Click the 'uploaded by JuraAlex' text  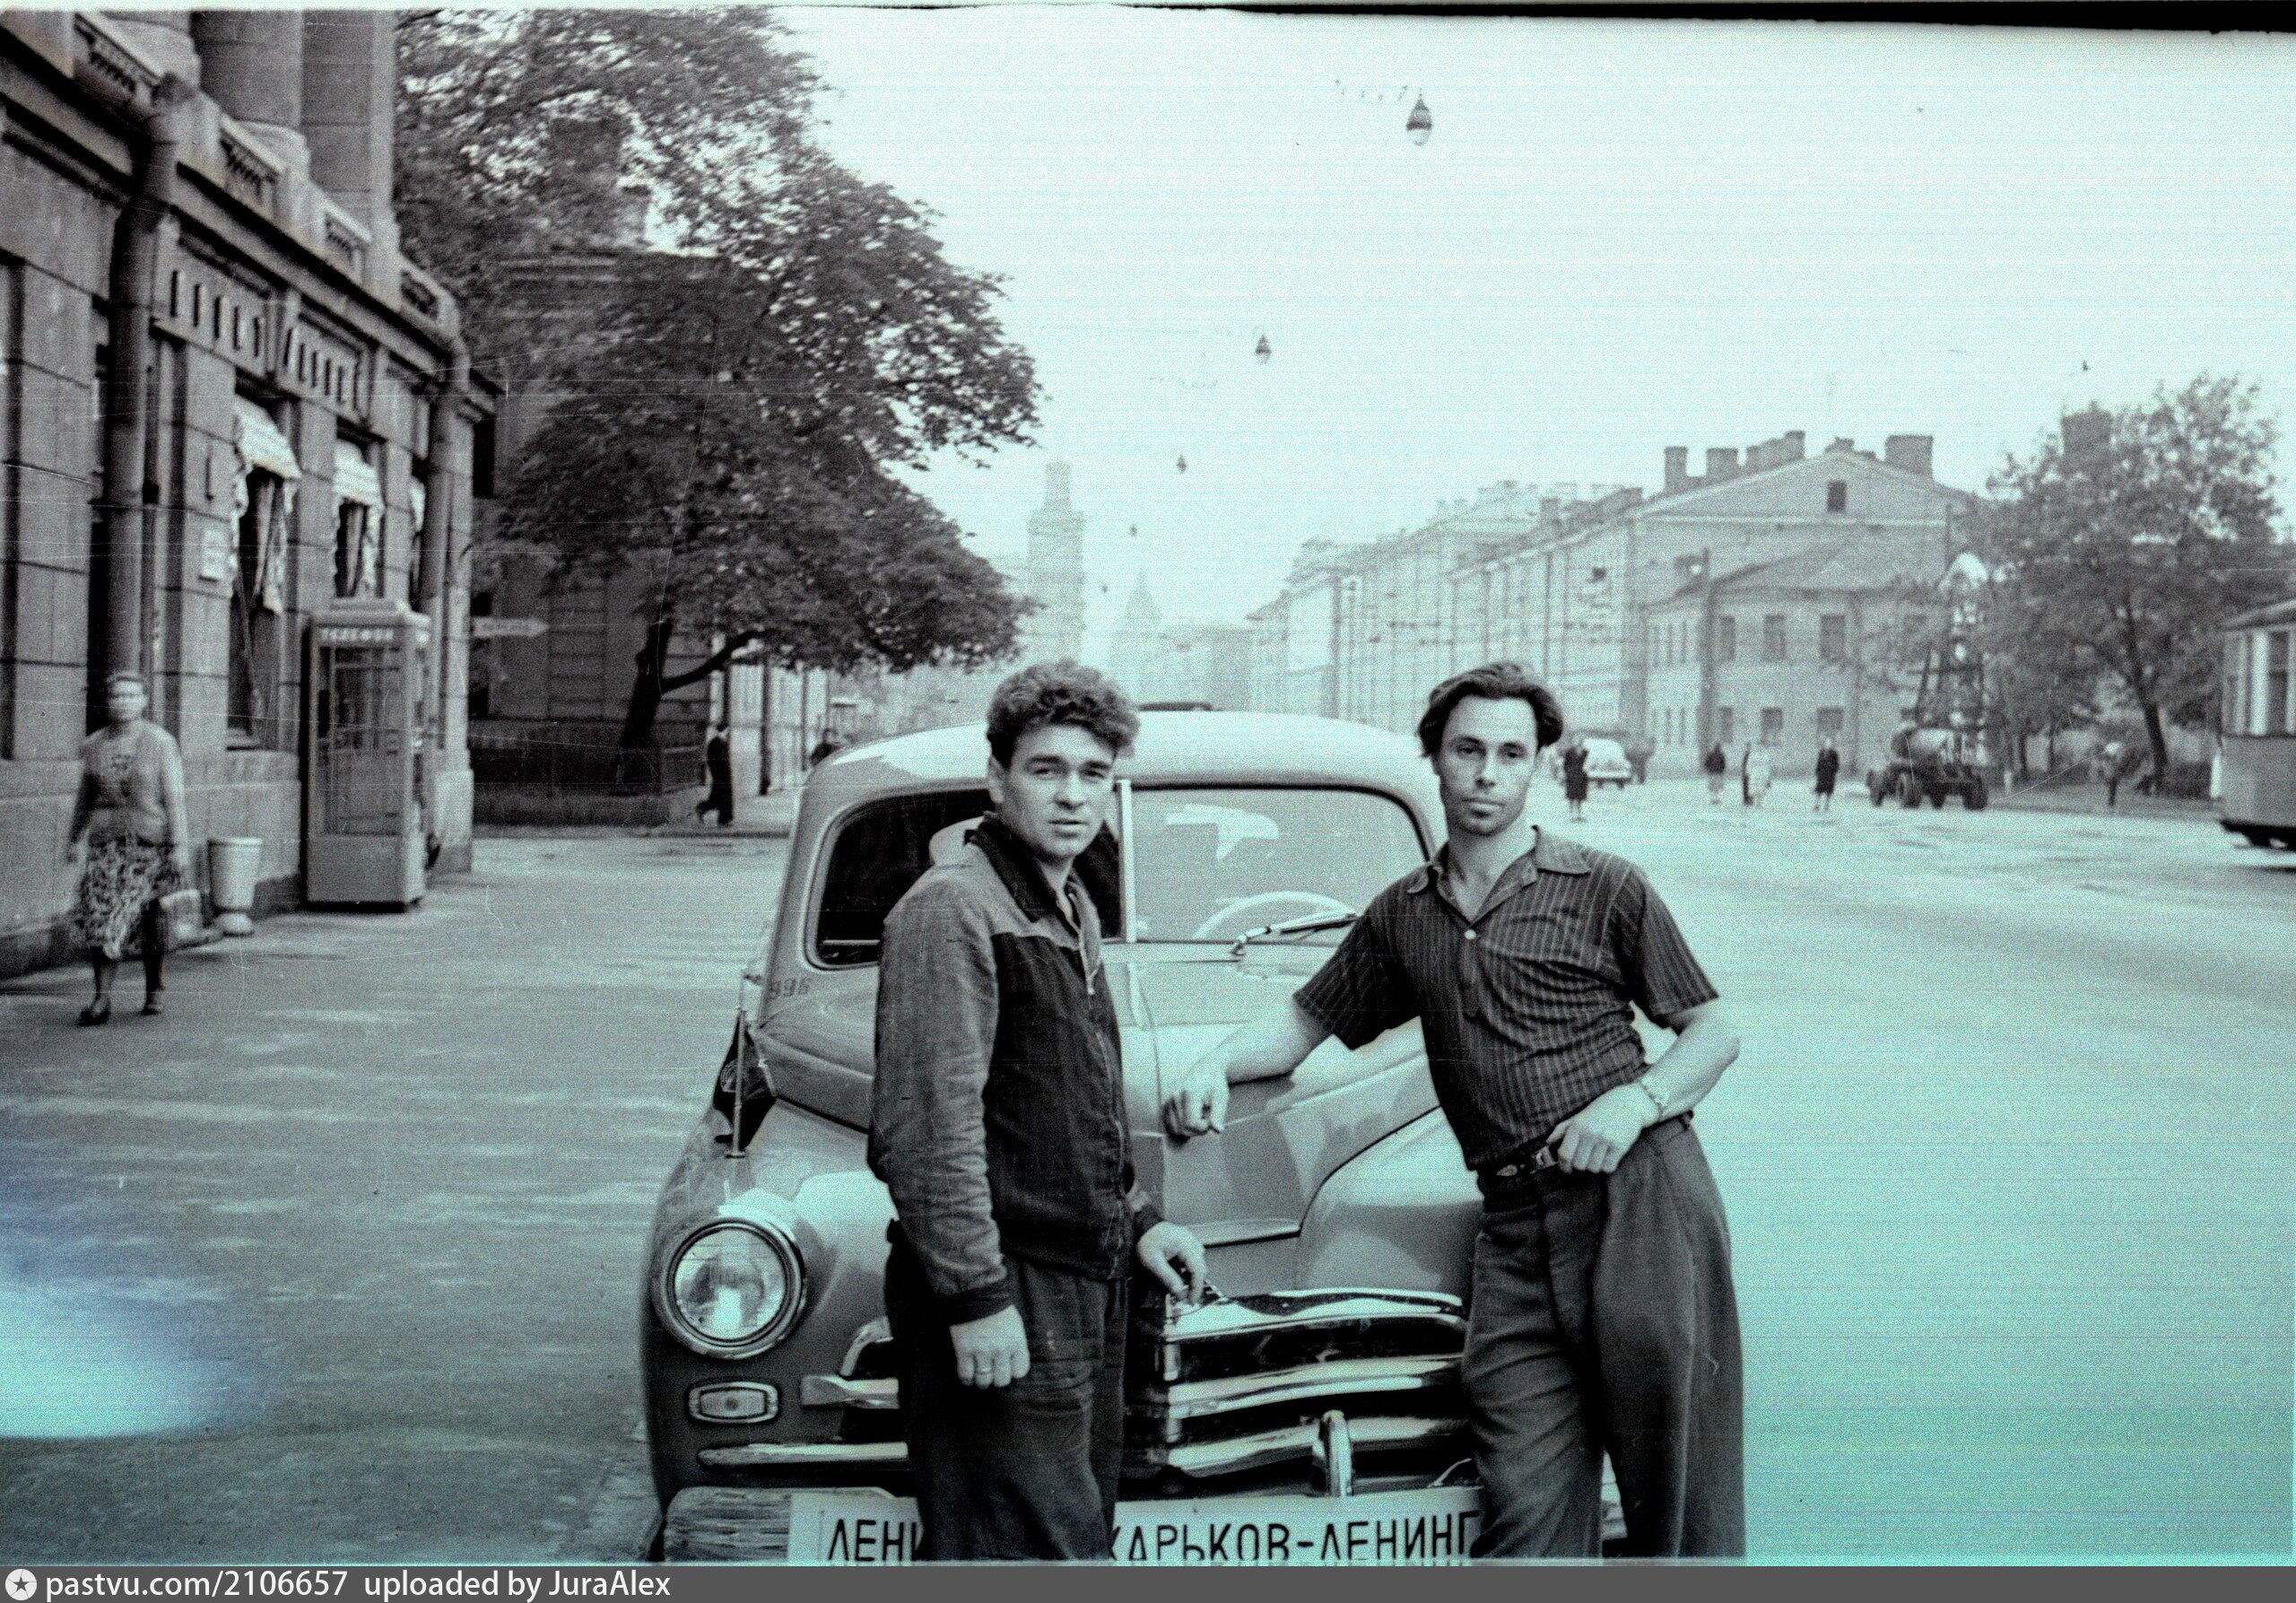pos(516,1585)
